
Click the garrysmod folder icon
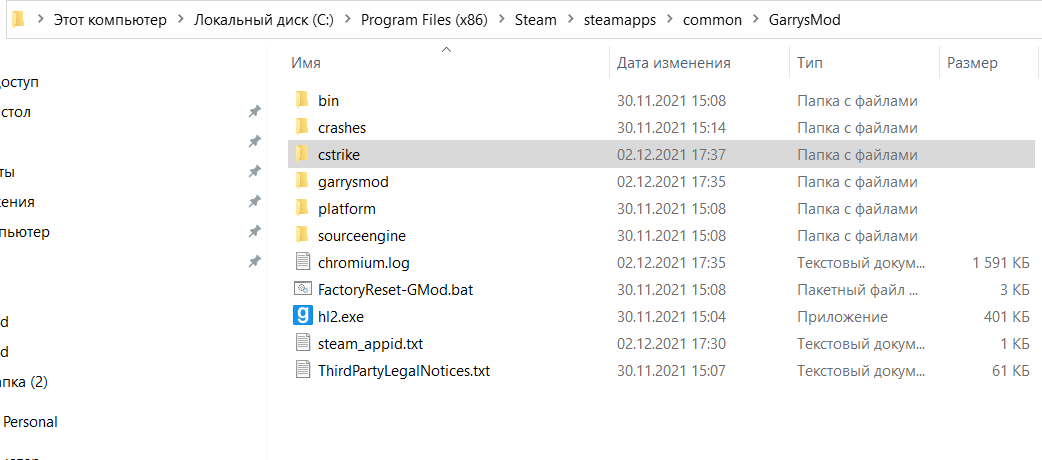(303, 181)
